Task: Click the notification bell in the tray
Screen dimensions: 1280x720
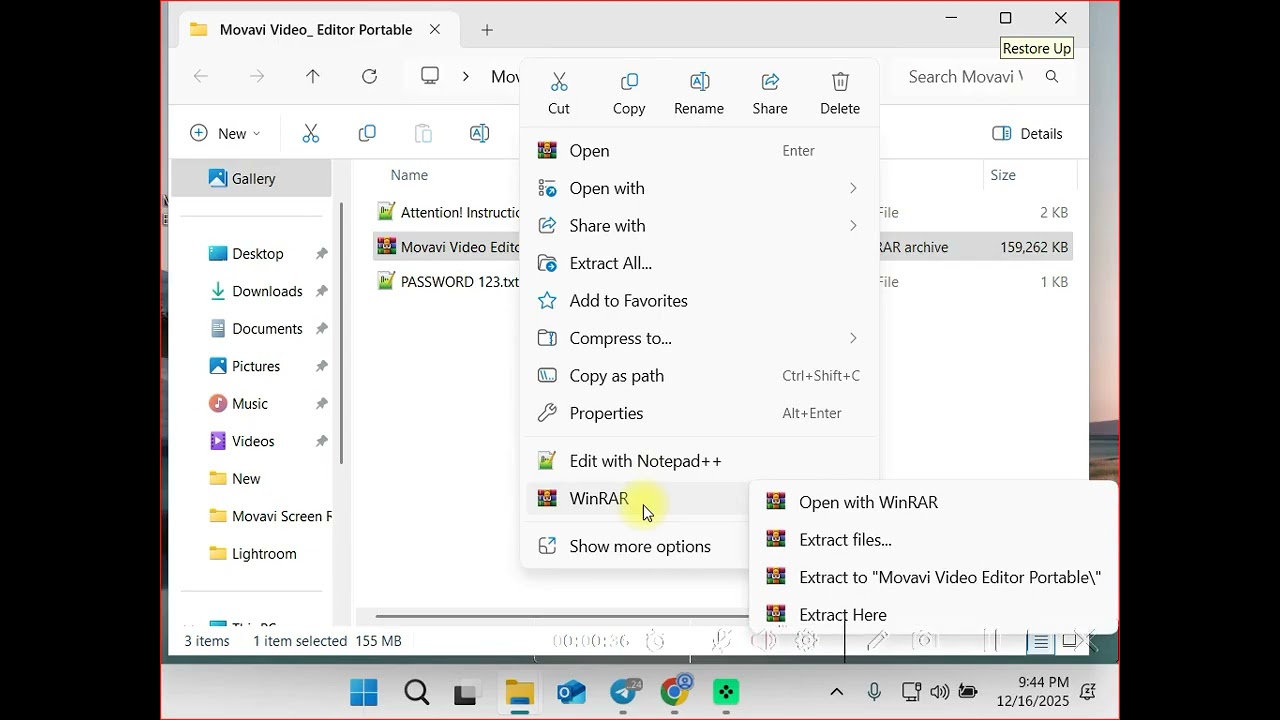Action: tap(1088, 691)
